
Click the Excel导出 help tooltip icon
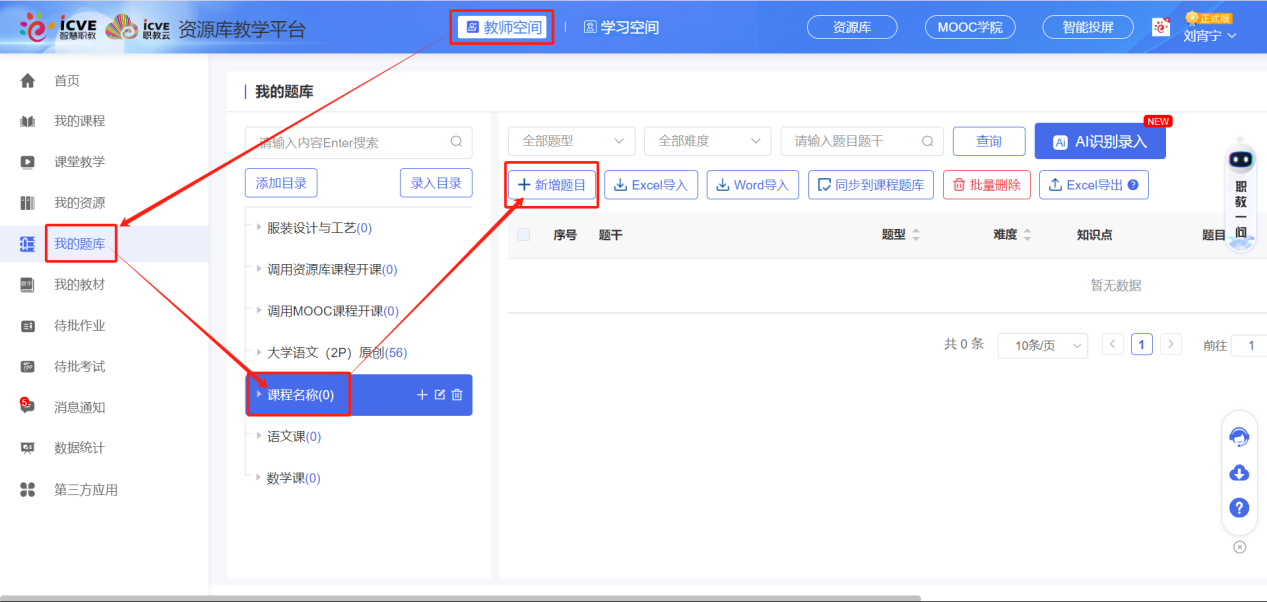click(x=1133, y=185)
